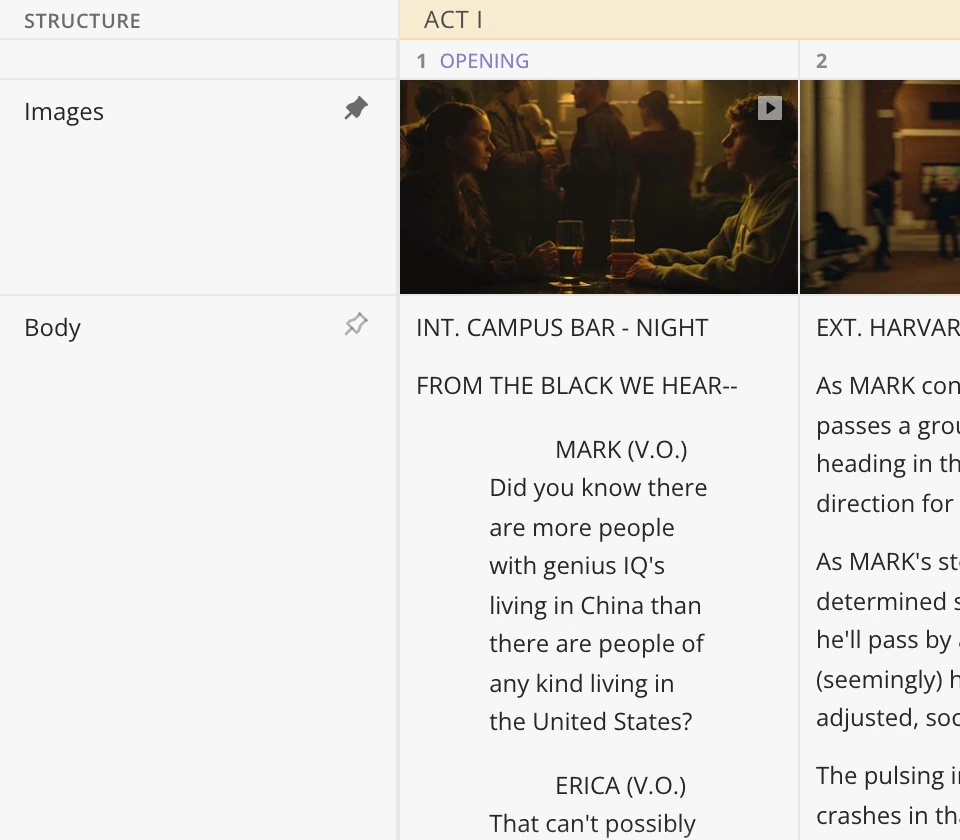Click the "As MARK's" paragraph in scene 2

click(x=888, y=639)
